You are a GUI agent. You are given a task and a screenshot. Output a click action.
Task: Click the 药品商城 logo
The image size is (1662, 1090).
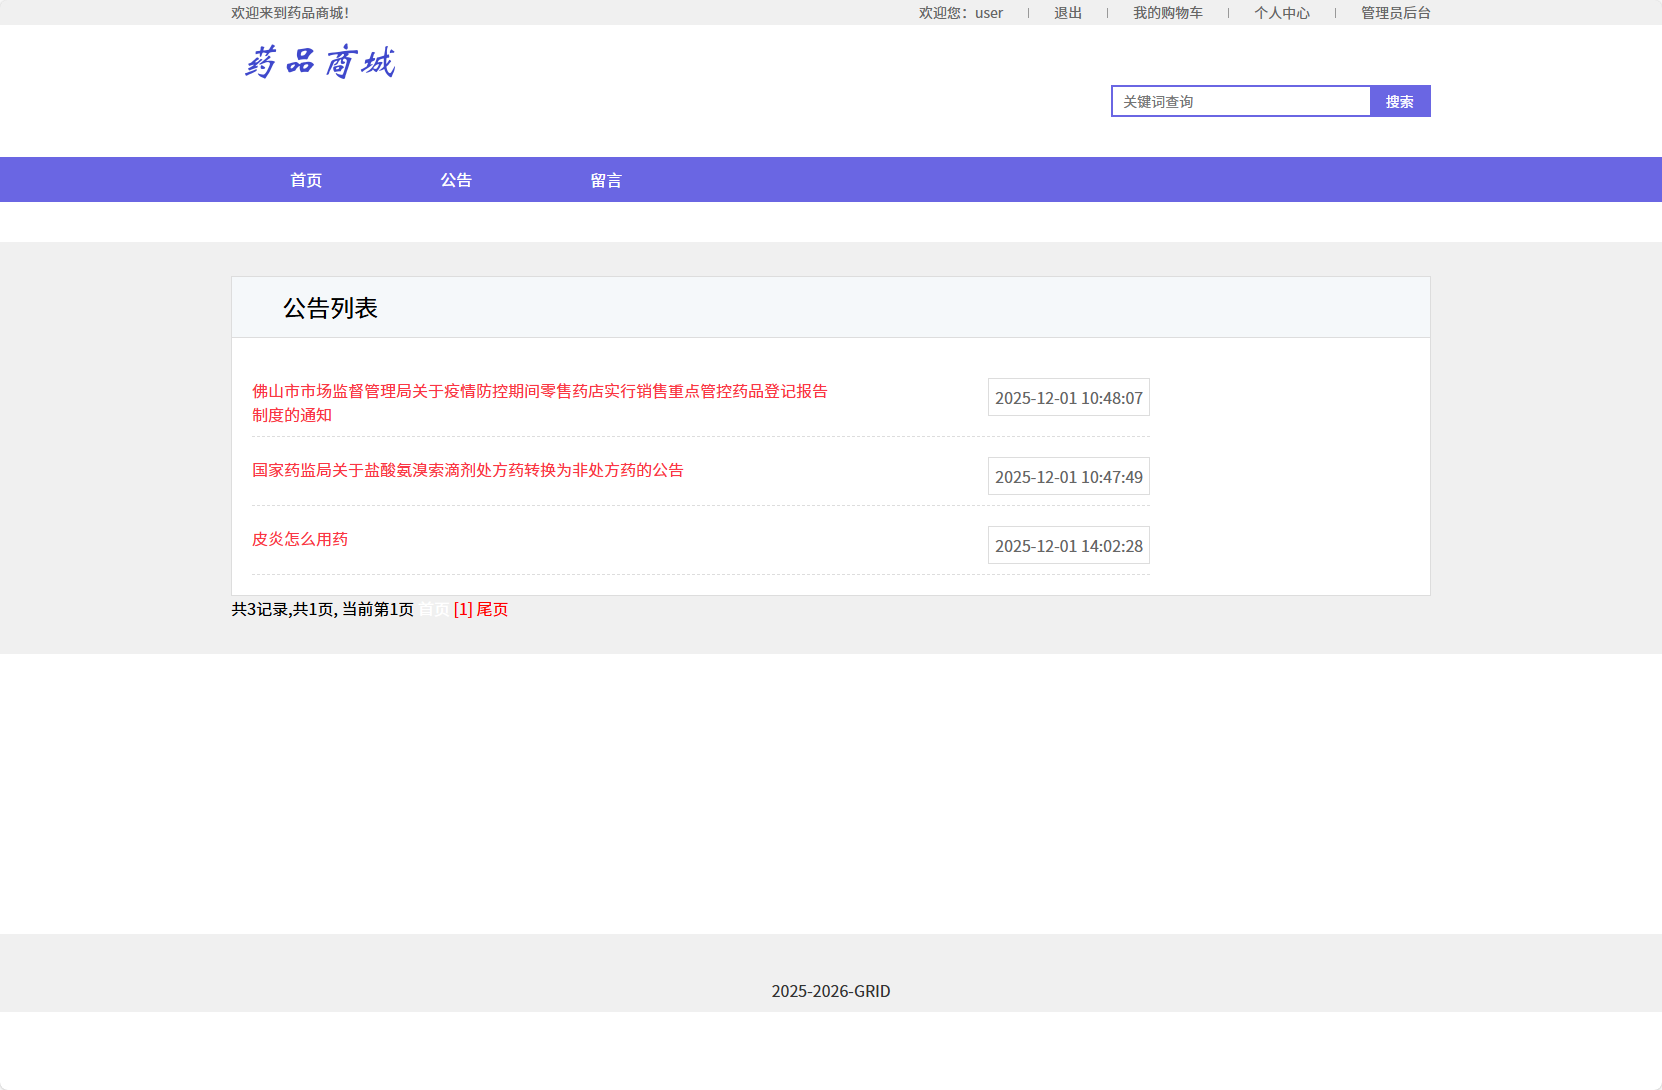click(320, 62)
